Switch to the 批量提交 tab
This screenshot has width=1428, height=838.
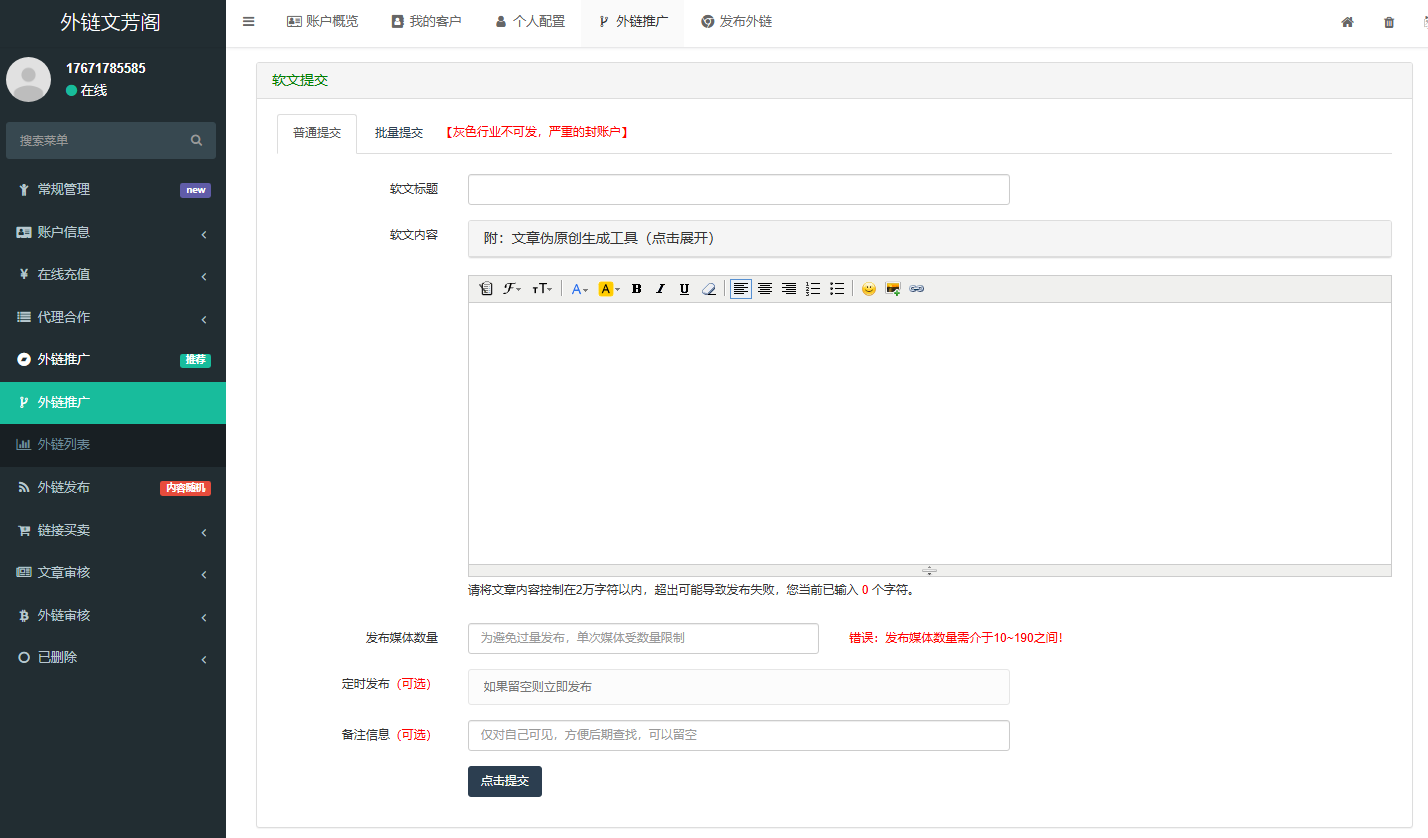point(399,132)
